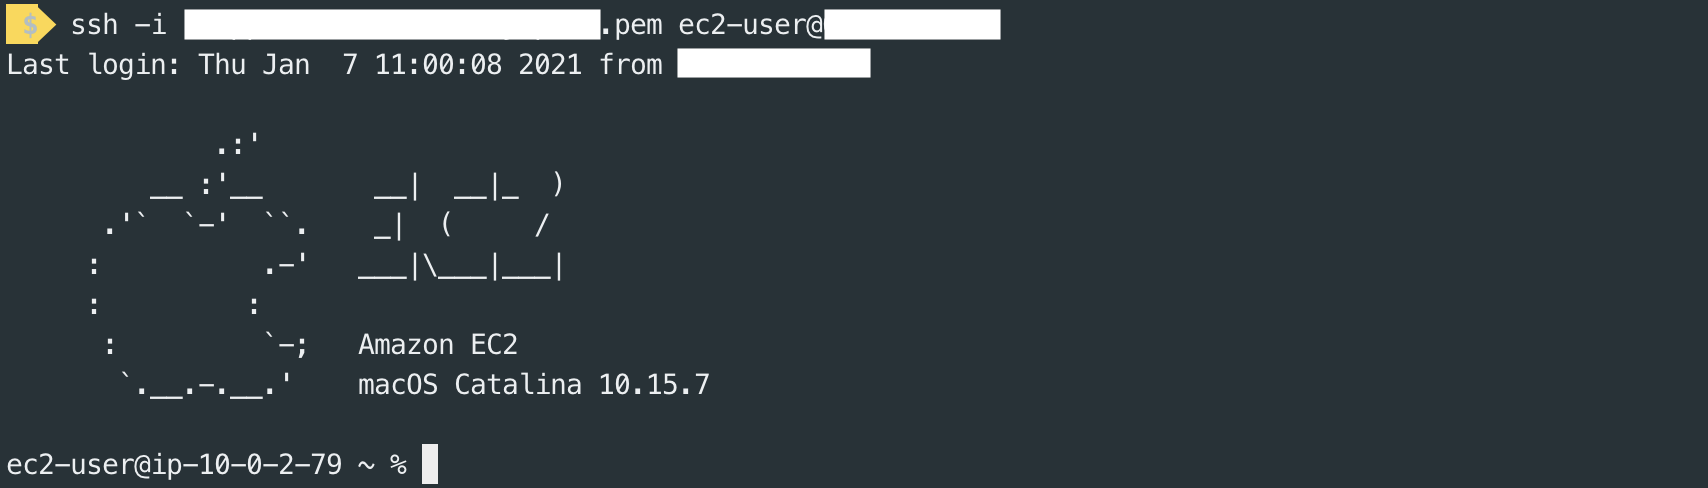Click the yellow dollar prompt icon
1708x488 pixels.
tap(29, 25)
